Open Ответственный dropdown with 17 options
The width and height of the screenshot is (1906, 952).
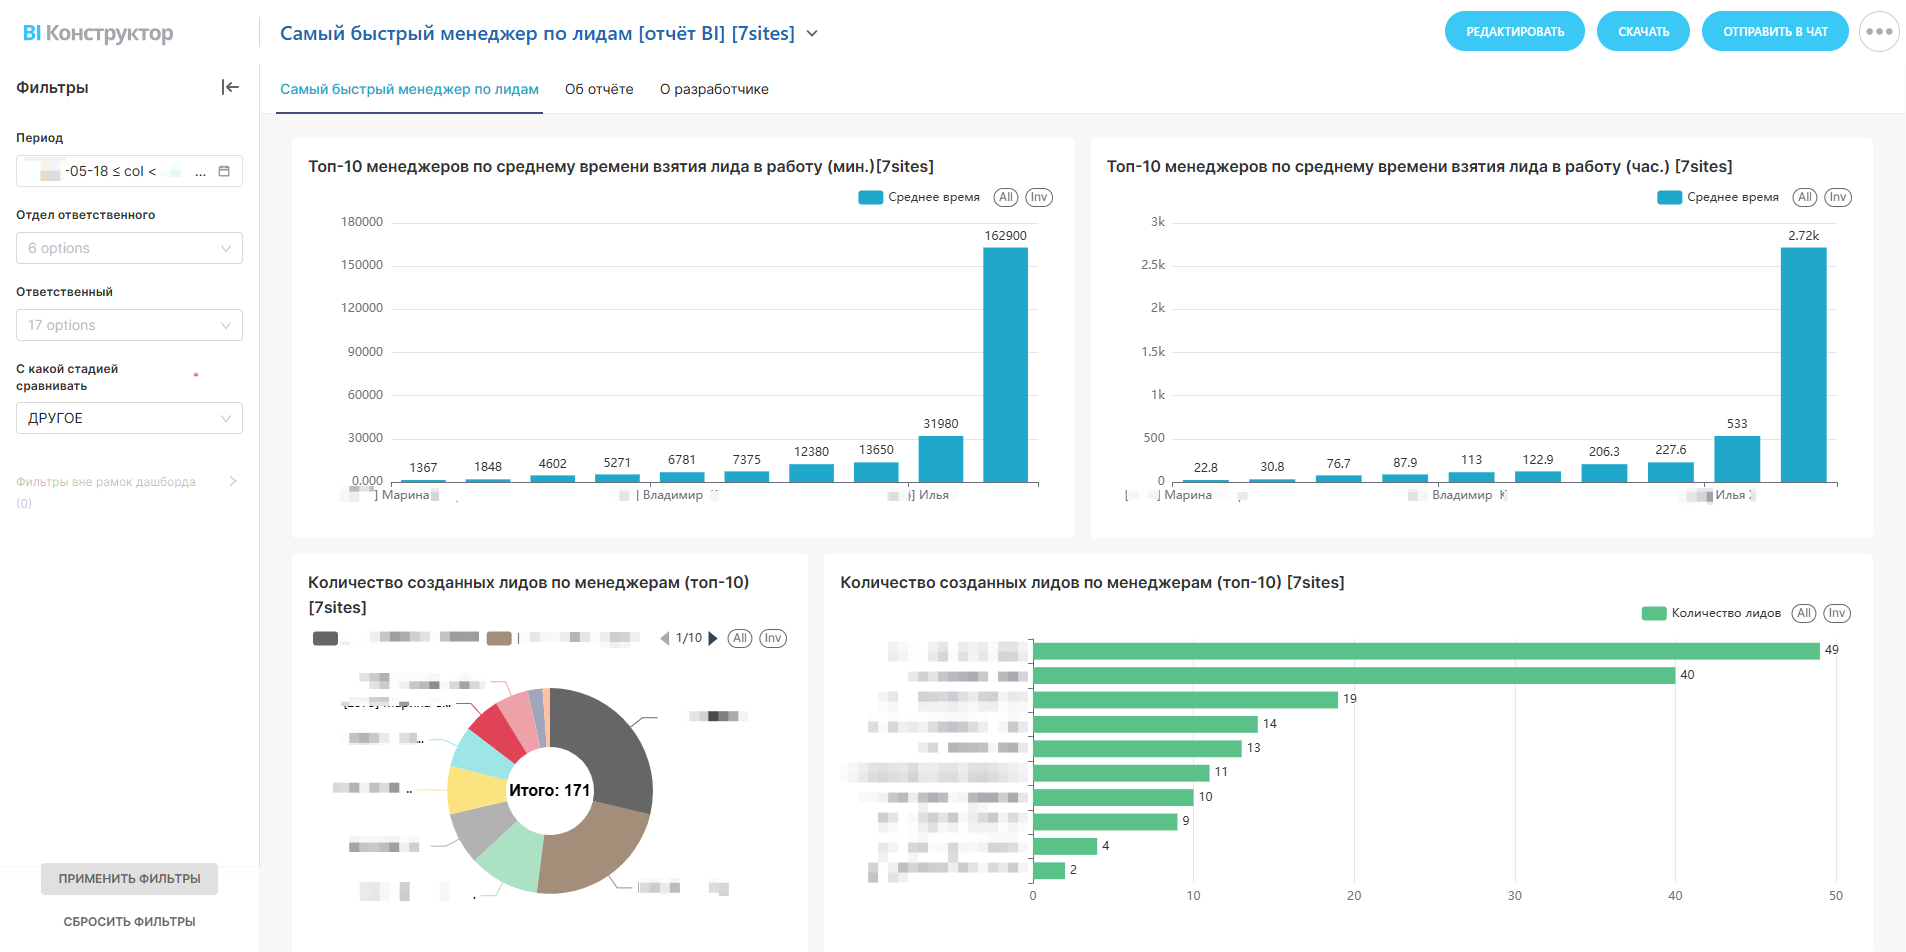coord(129,325)
